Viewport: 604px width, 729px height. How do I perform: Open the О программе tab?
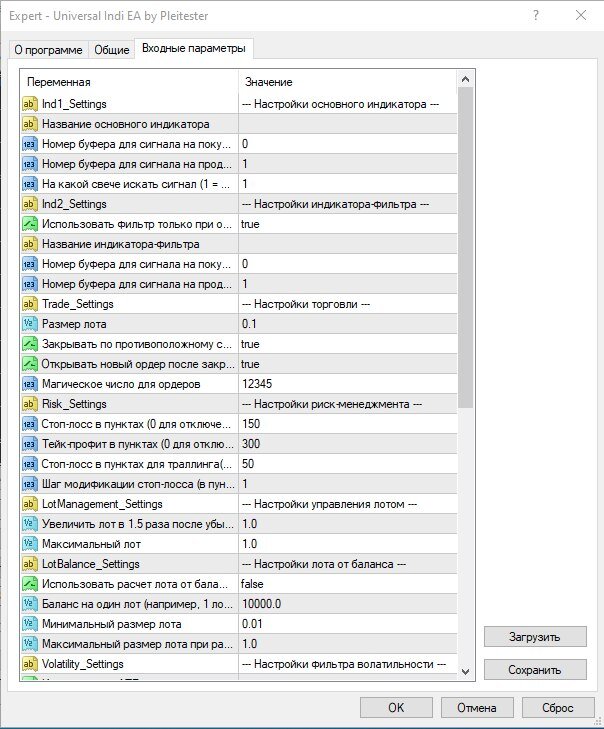(48, 50)
